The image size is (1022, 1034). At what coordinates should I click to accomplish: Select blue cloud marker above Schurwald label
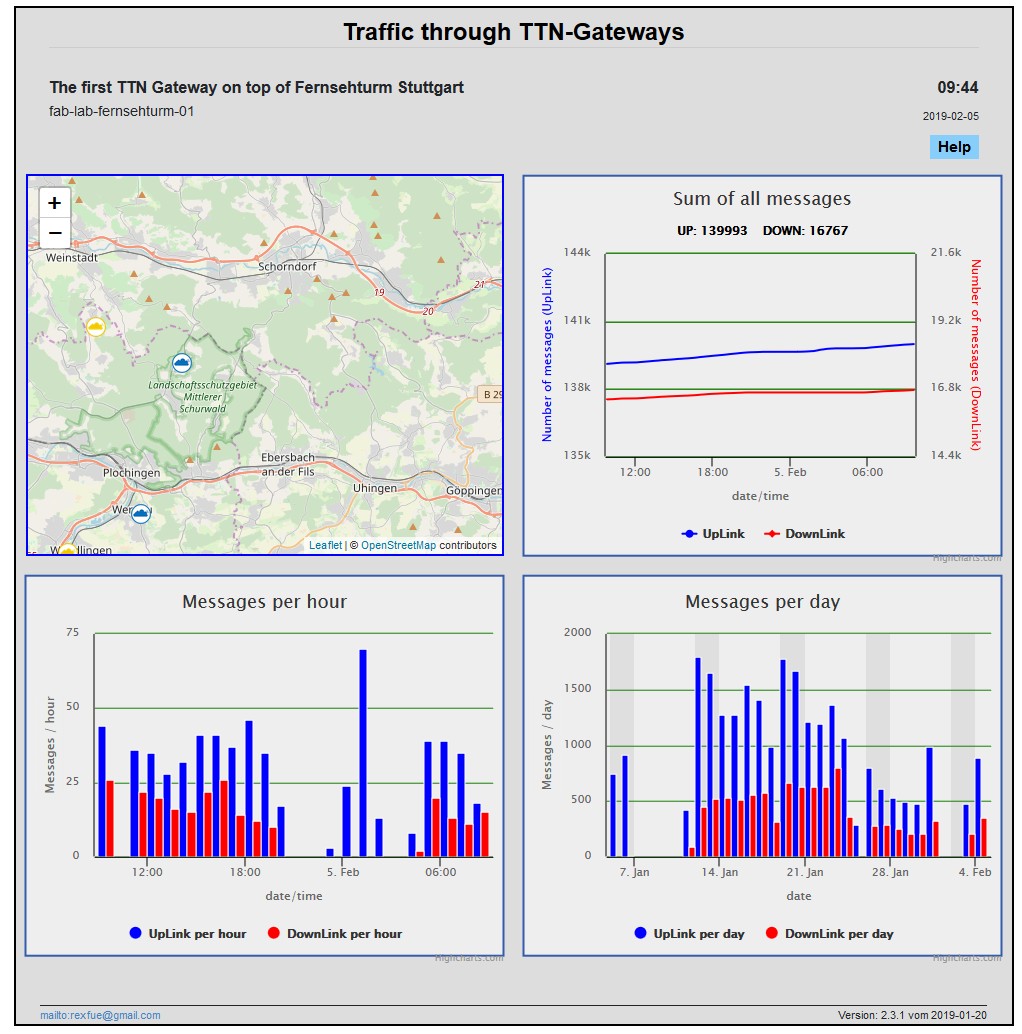(181, 363)
